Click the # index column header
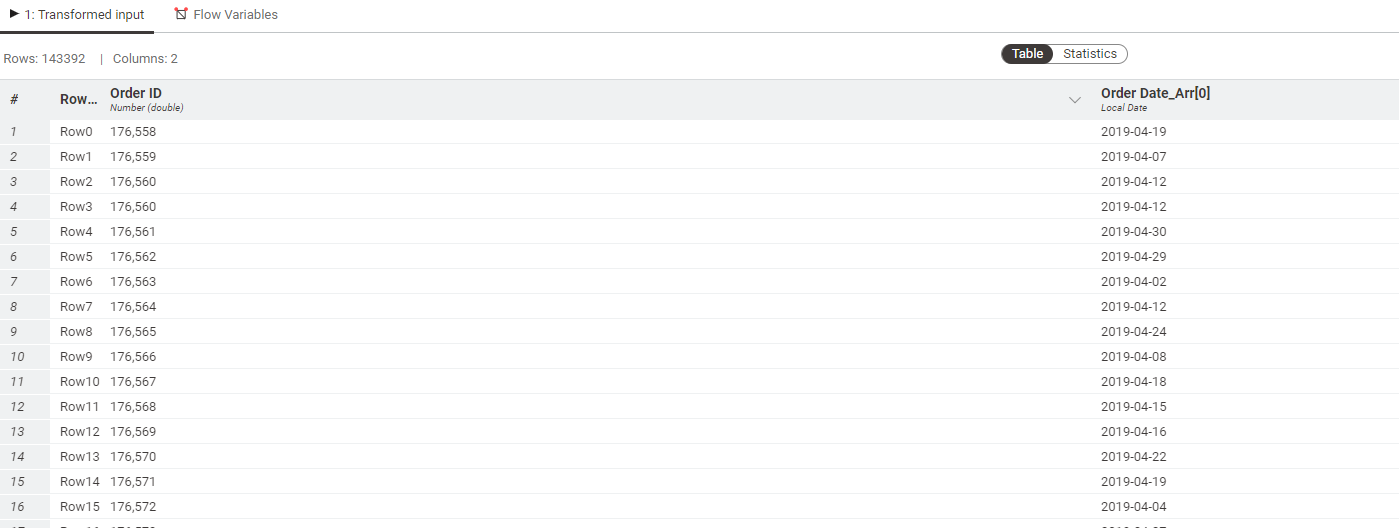 (14, 100)
